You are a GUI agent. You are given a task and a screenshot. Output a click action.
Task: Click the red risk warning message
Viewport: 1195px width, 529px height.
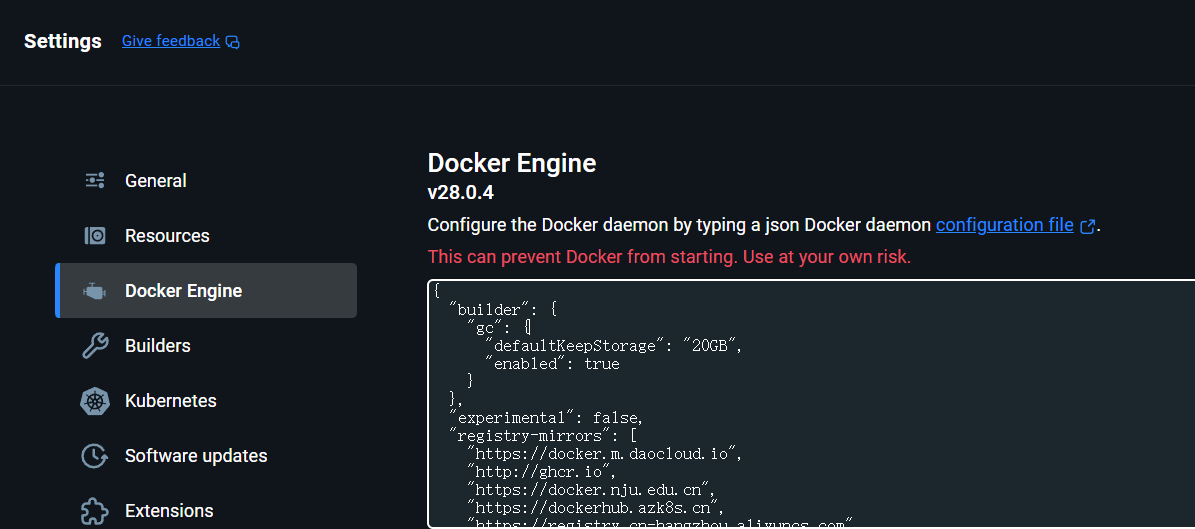(x=669, y=257)
